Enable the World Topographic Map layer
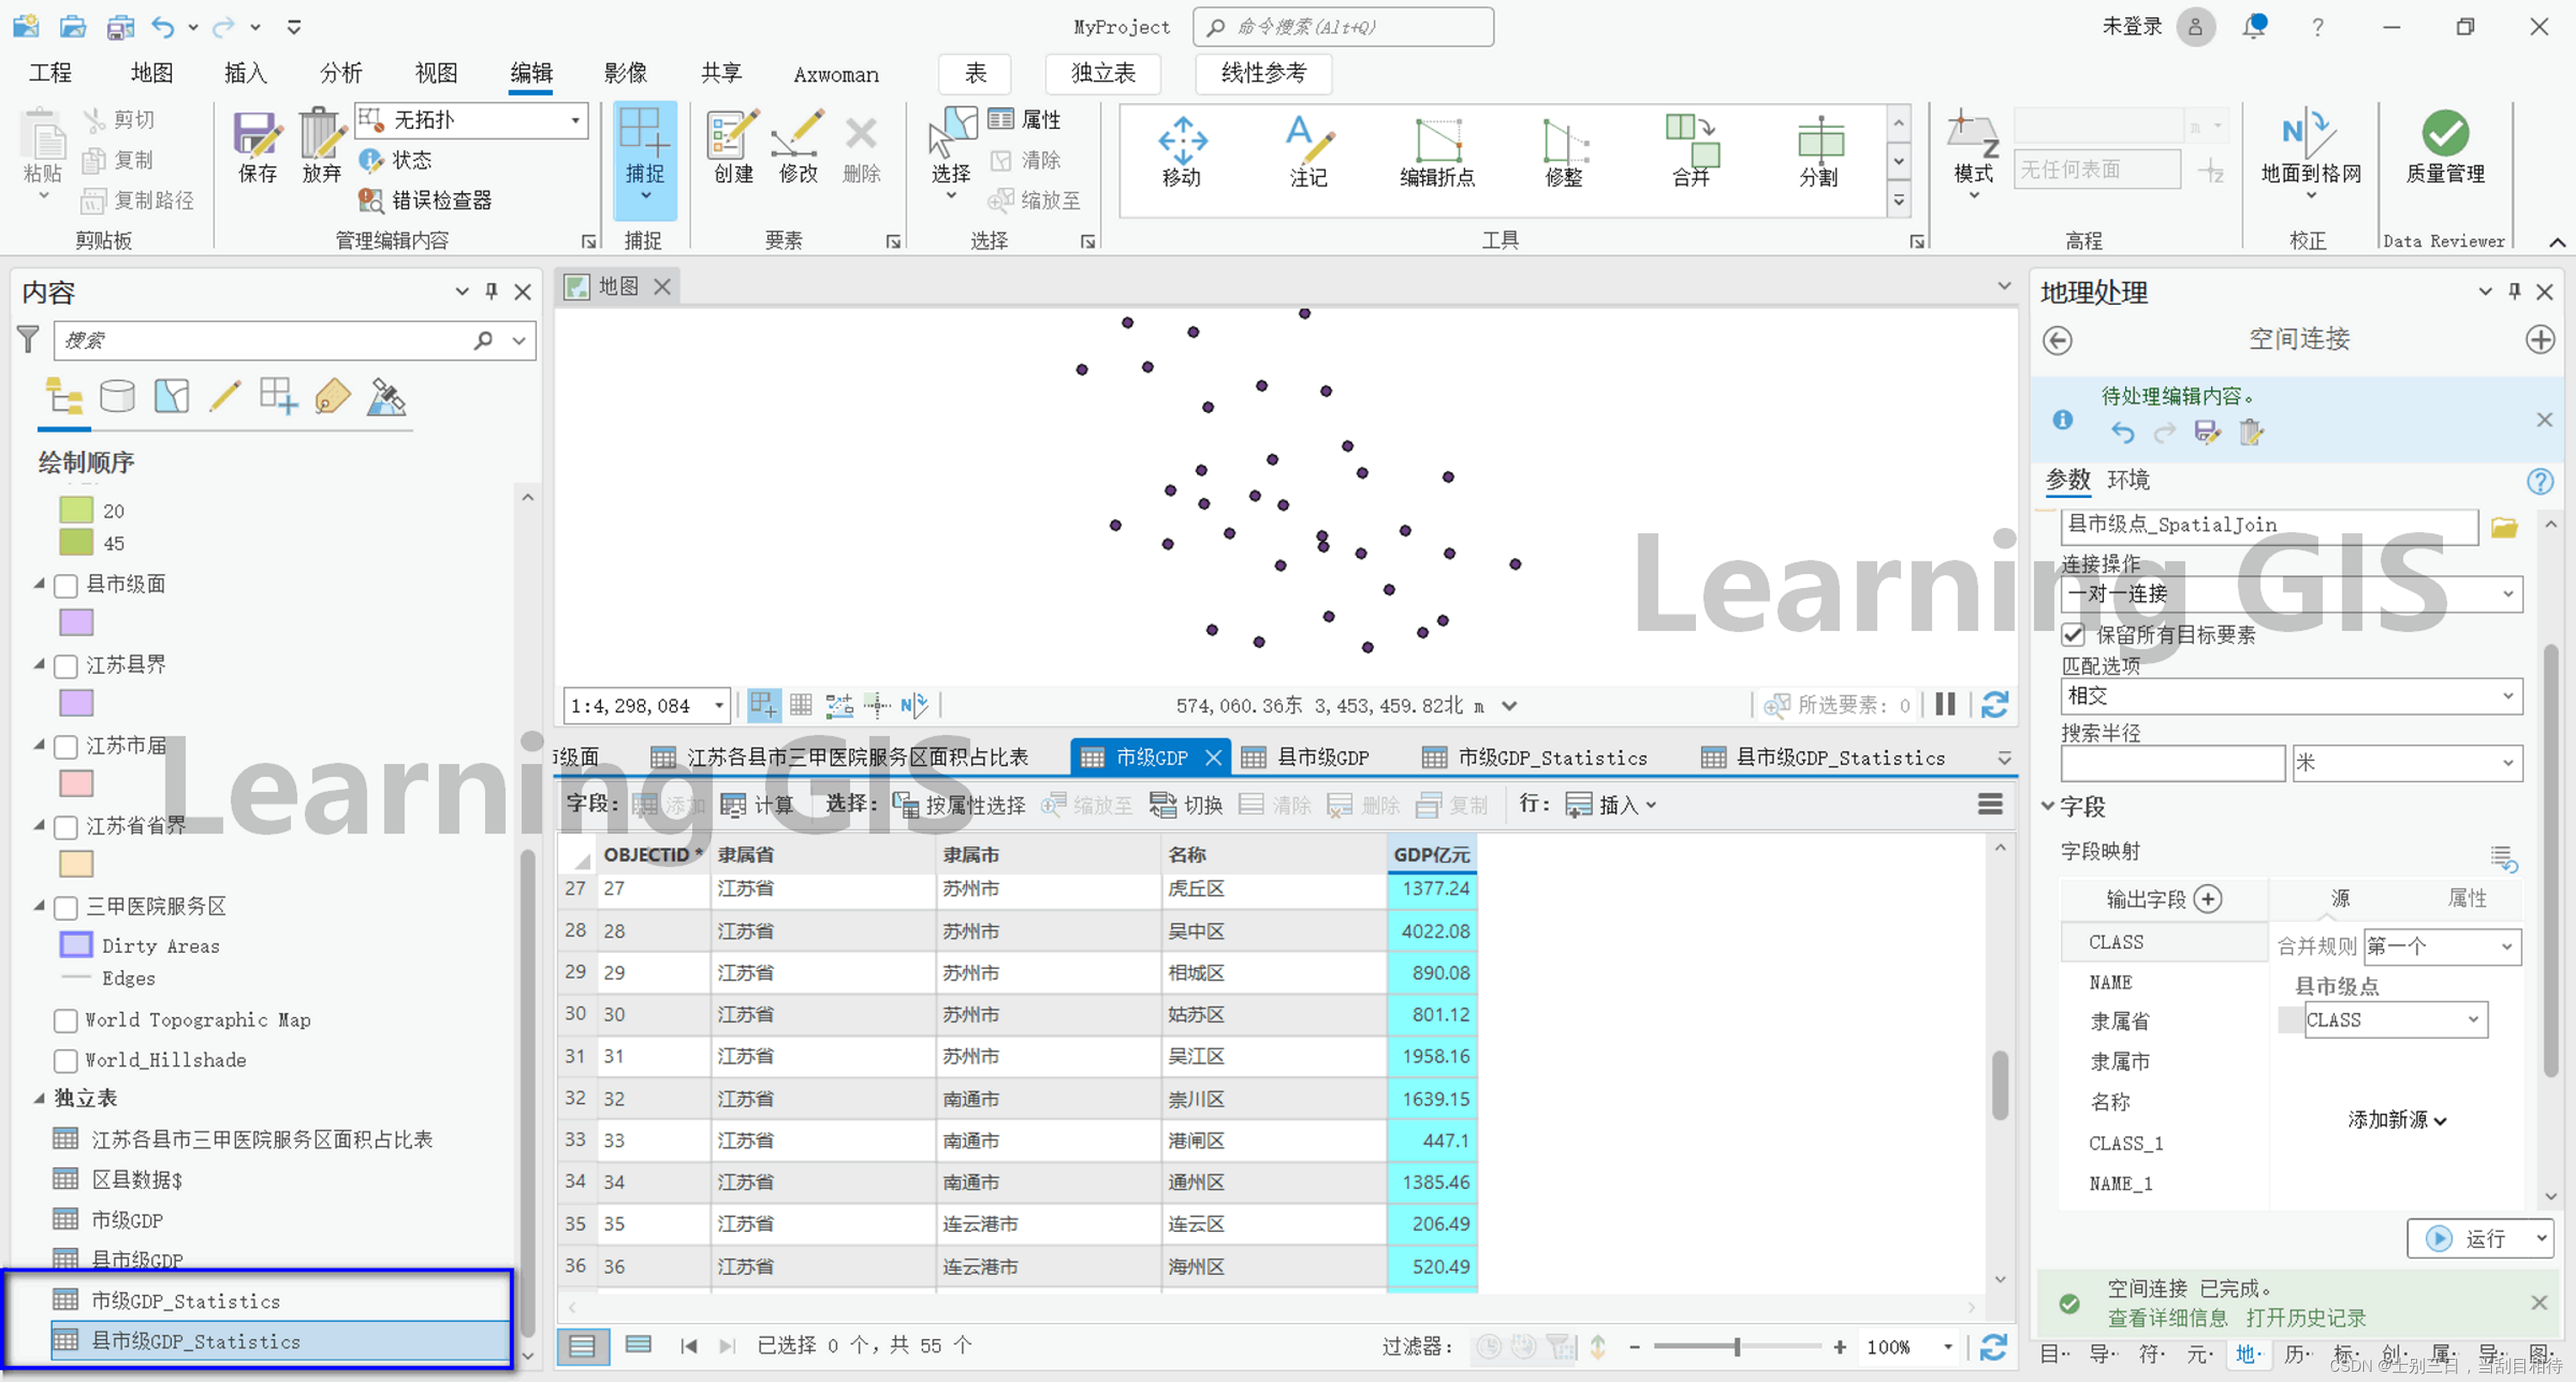Screen dimensions: 2576x1382 point(67,1021)
